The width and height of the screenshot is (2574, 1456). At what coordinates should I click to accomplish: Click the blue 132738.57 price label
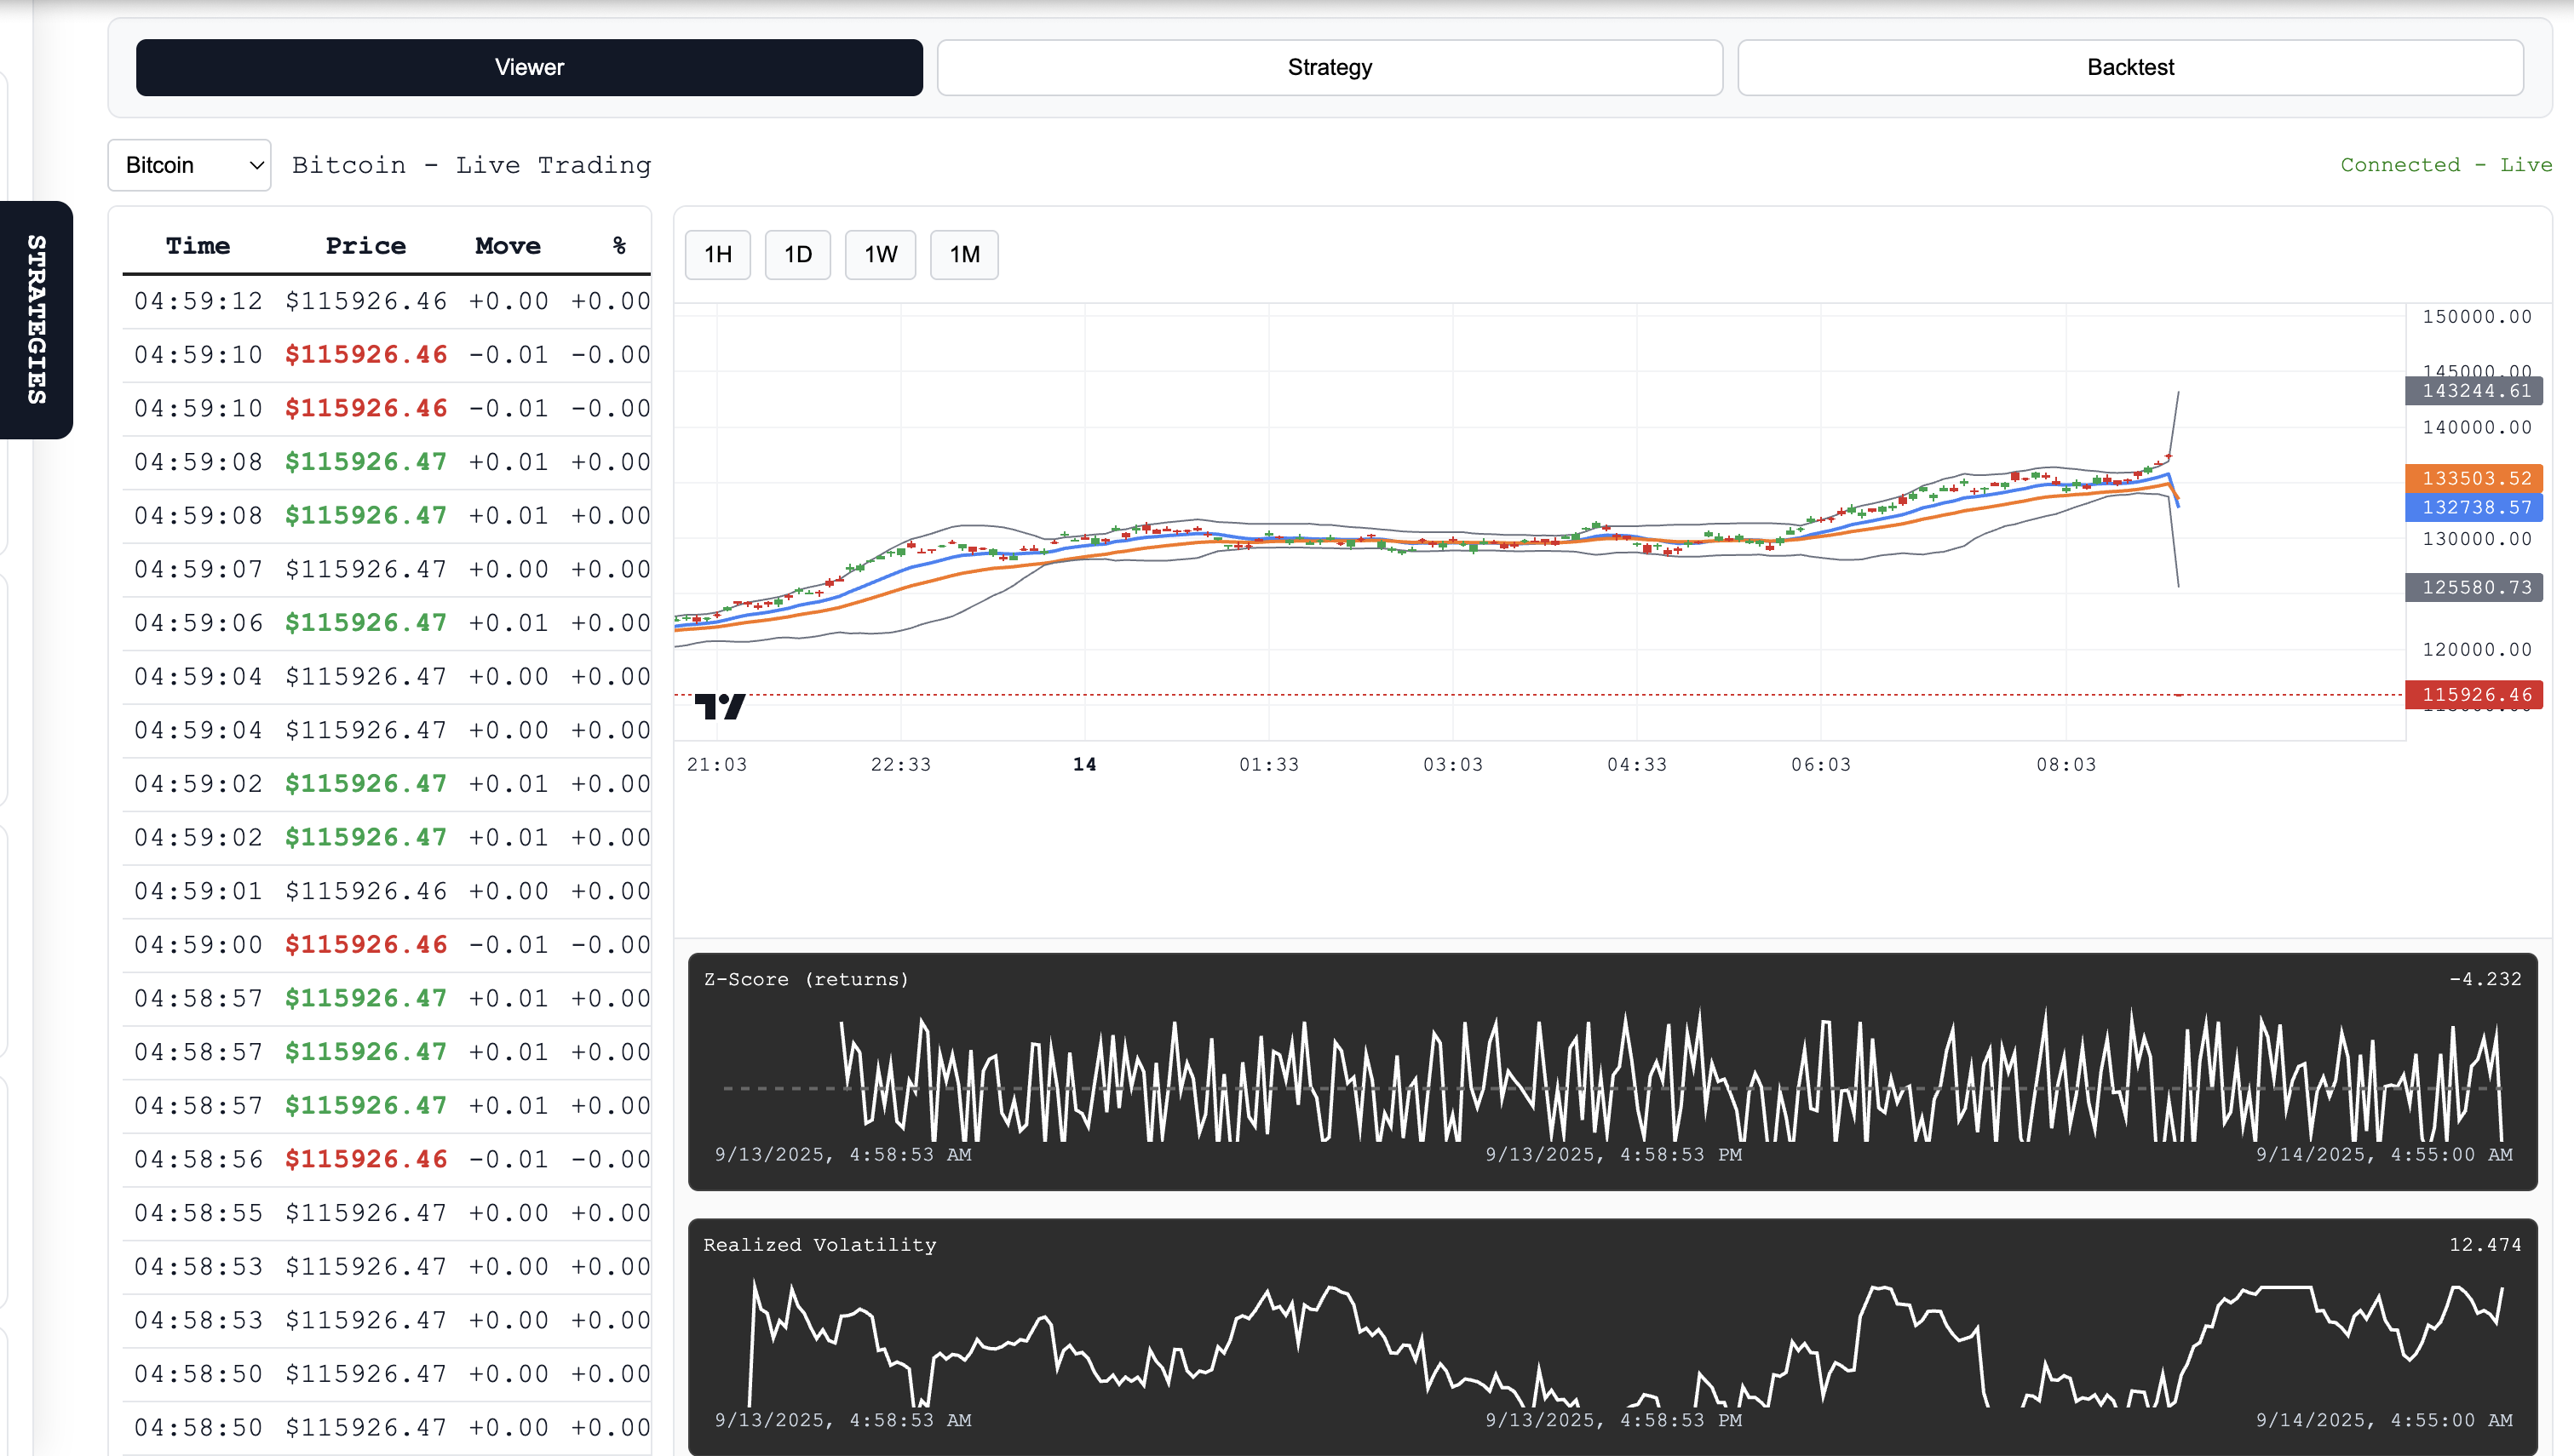[2474, 507]
